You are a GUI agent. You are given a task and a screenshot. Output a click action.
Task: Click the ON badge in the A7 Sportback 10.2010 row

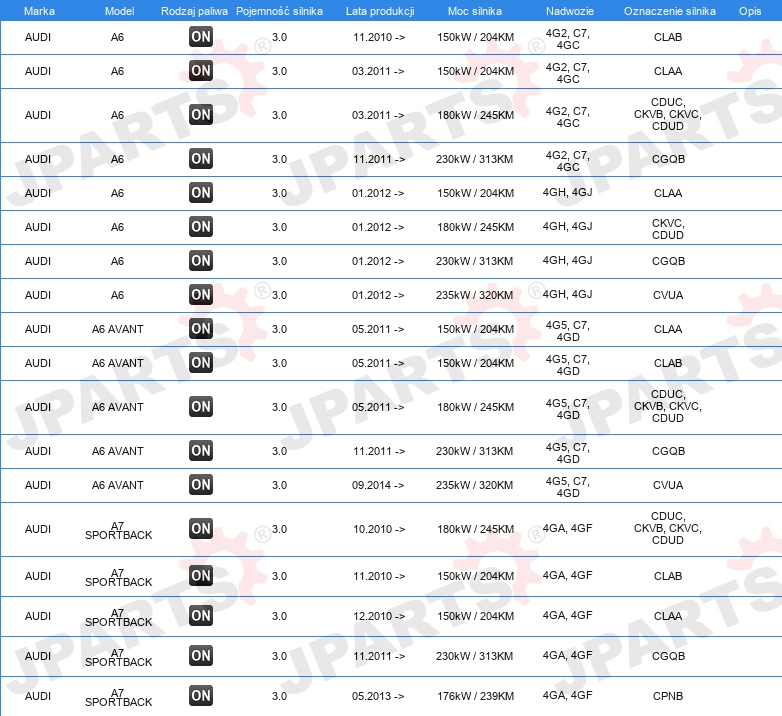tap(201, 529)
